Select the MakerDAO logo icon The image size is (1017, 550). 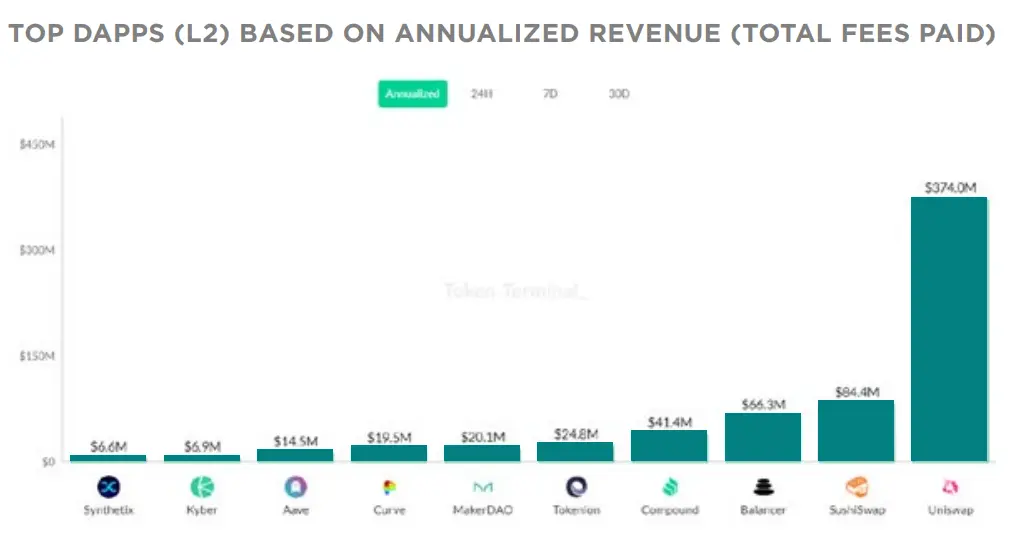click(483, 487)
